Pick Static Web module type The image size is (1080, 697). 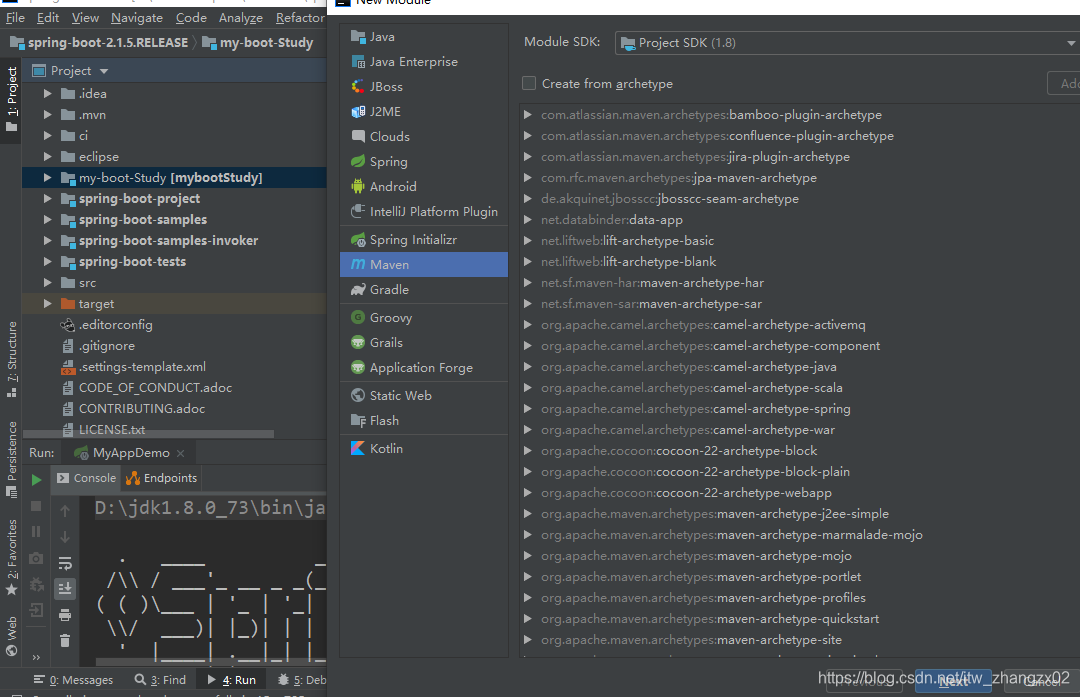pos(424,395)
